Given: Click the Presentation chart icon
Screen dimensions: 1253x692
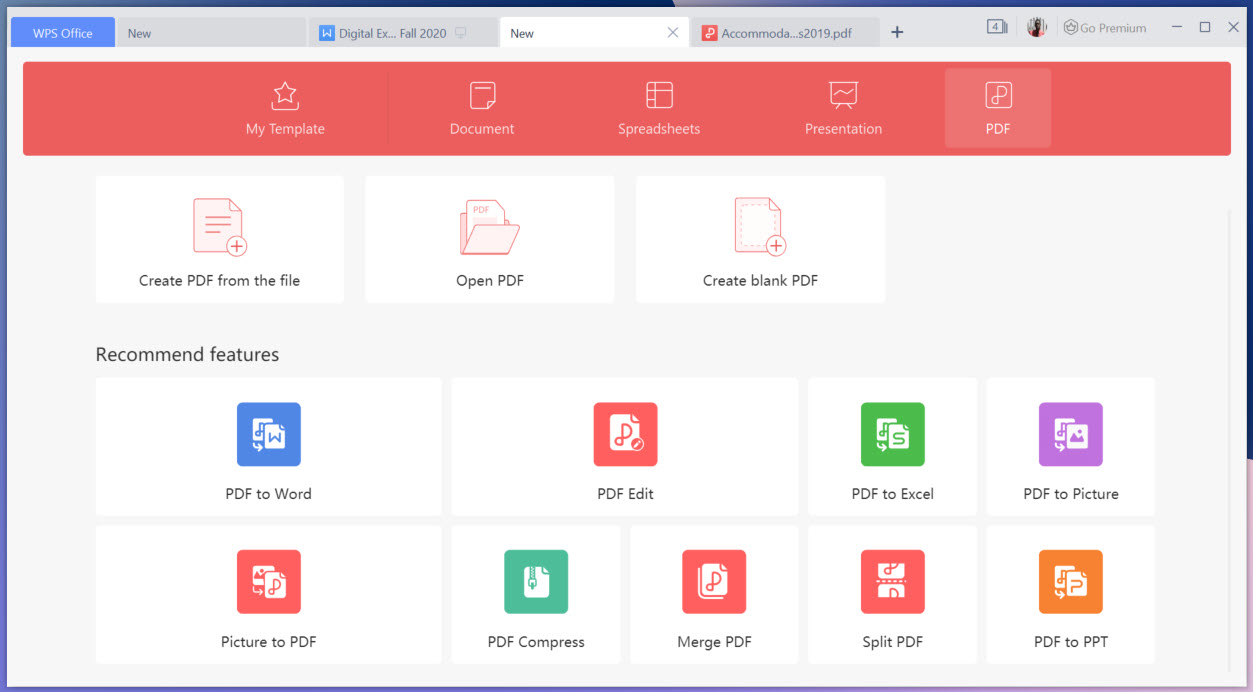Looking at the screenshot, I should point(844,96).
